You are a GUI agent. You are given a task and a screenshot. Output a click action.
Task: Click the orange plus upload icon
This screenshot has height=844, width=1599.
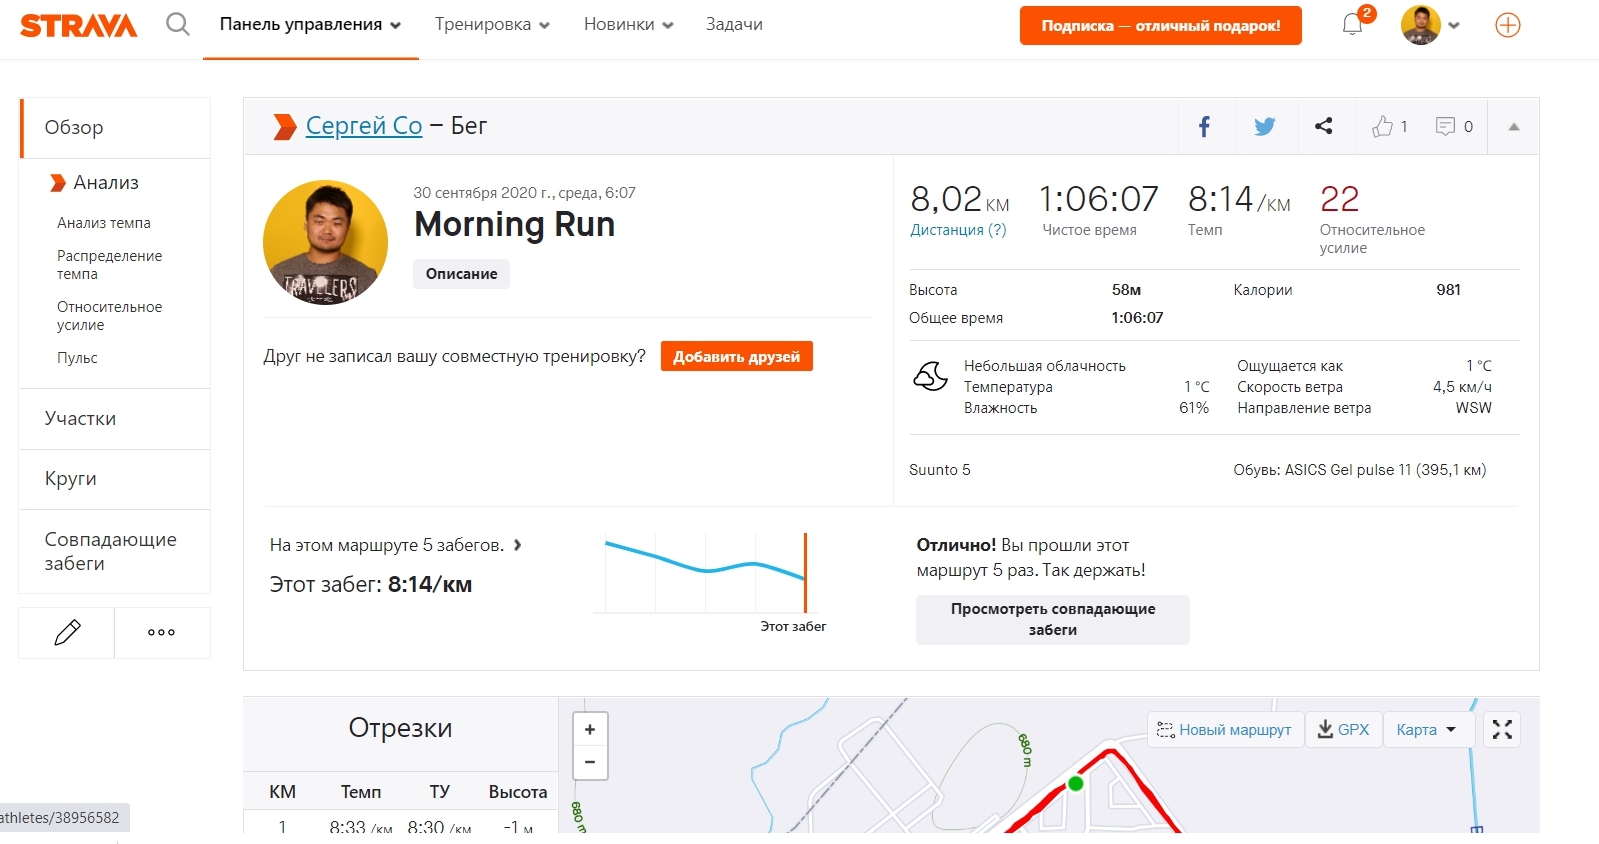(1507, 25)
